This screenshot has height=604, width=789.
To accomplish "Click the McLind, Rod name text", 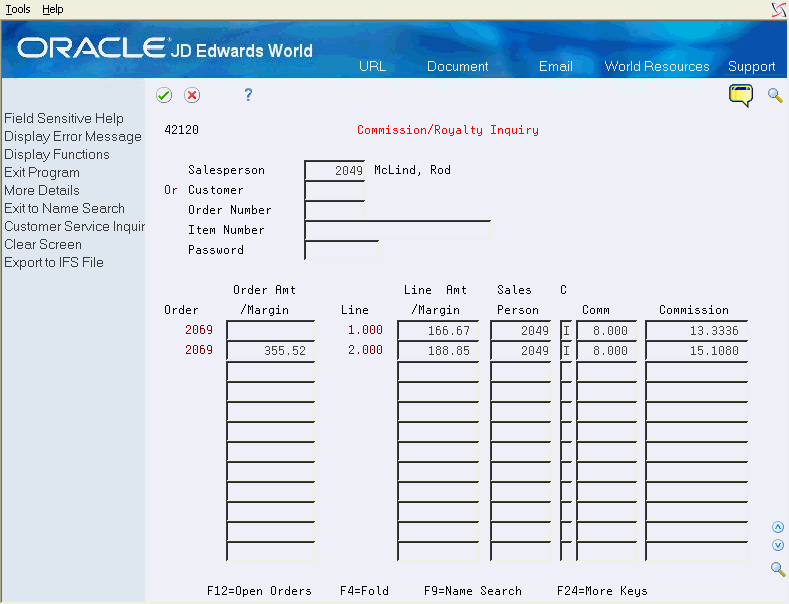I will (x=412, y=170).
